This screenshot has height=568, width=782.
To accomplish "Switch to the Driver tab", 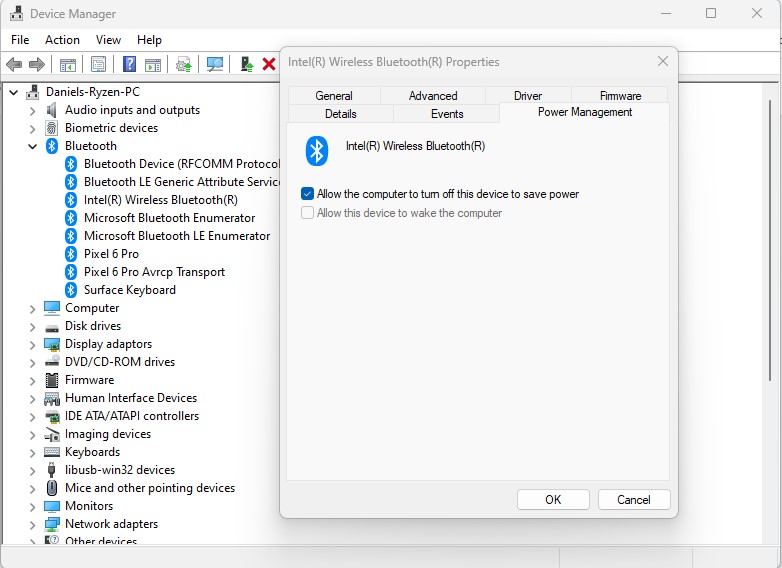I will coord(528,95).
